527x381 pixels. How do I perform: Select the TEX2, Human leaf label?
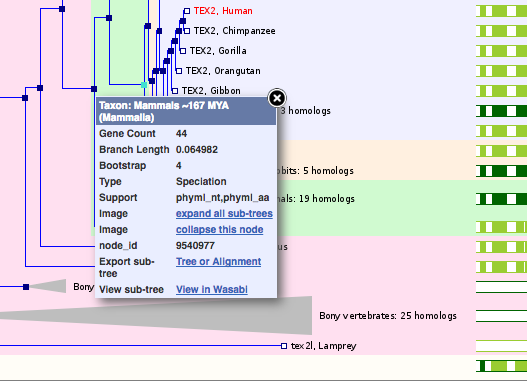pyautogui.click(x=223, y=11)
